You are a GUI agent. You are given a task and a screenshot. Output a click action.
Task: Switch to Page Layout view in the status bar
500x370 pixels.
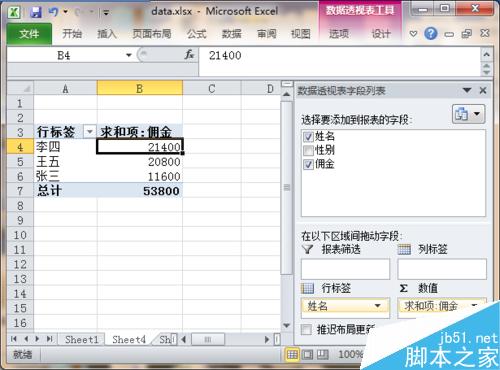(x=307, y=355)
